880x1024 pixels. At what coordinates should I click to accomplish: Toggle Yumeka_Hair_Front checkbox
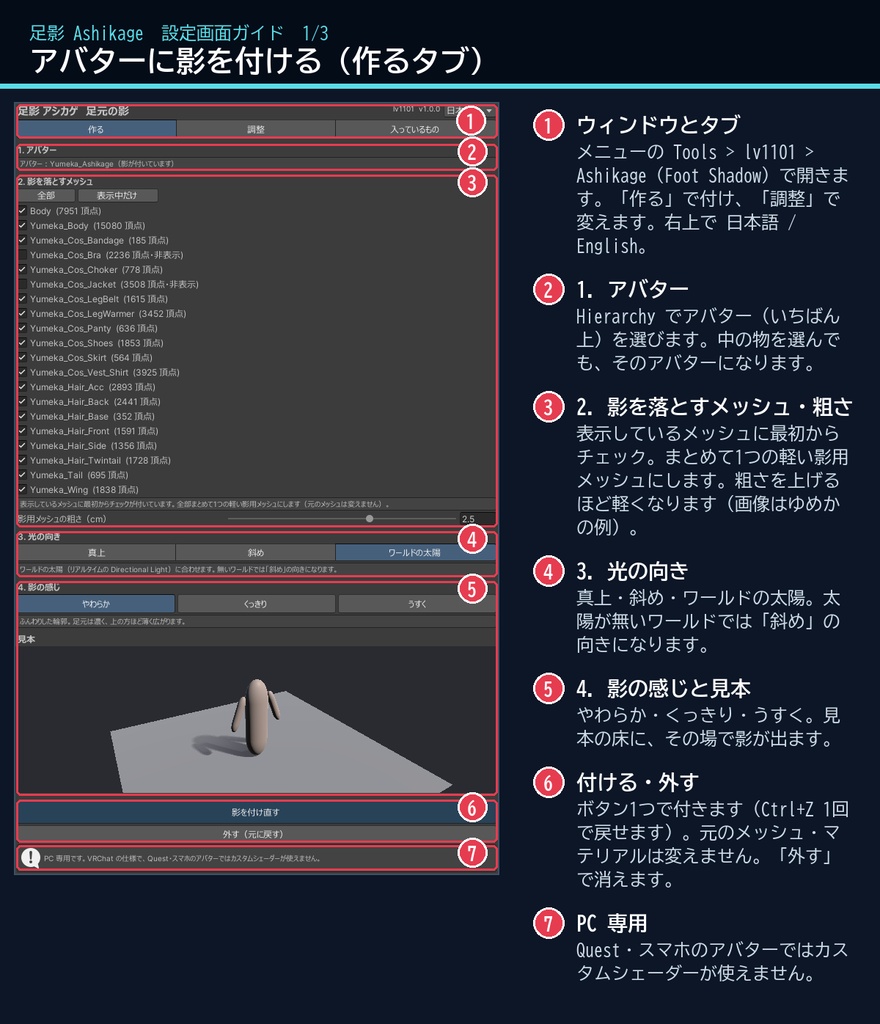(x=22, y=431)
